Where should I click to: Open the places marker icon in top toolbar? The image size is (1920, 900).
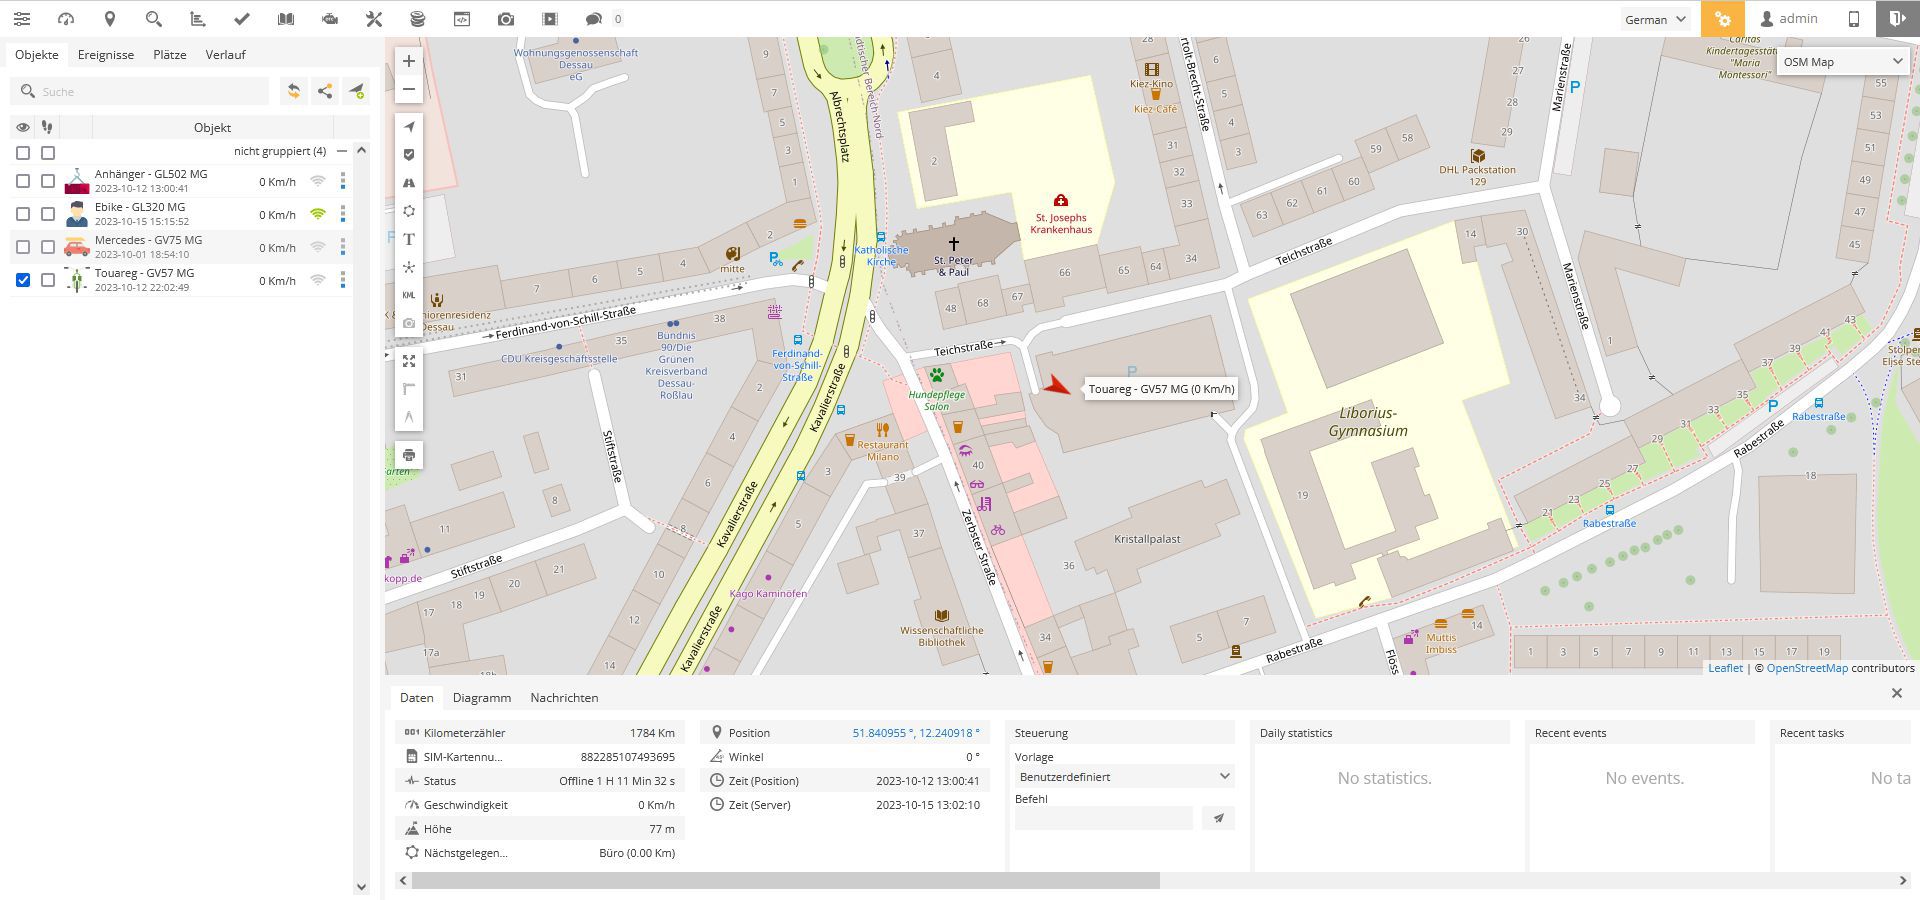tap(110, 19)
